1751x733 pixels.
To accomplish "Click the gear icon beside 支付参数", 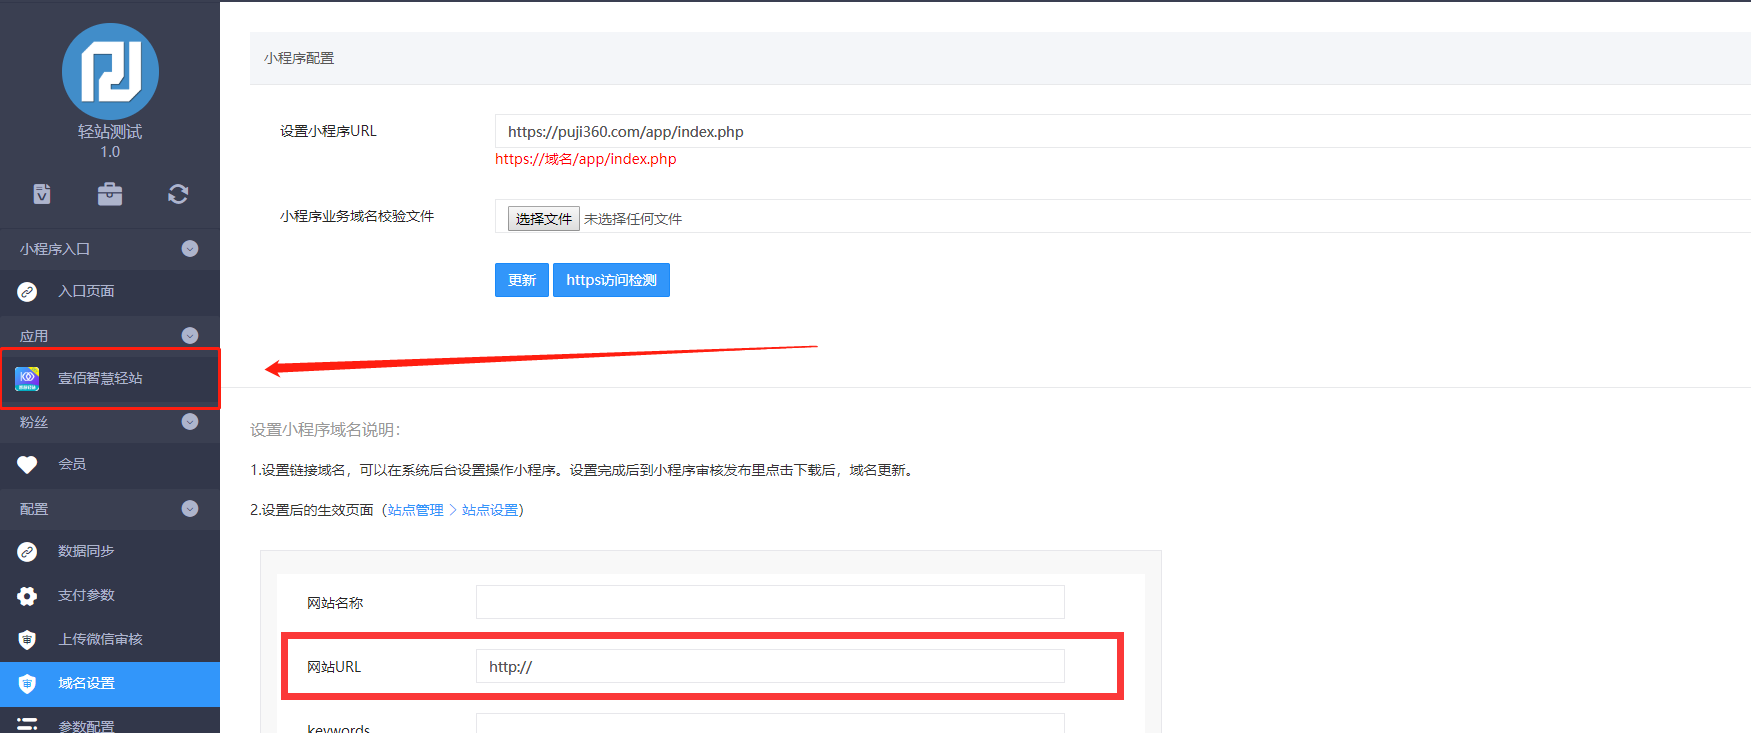I will (x=27, y=596).
